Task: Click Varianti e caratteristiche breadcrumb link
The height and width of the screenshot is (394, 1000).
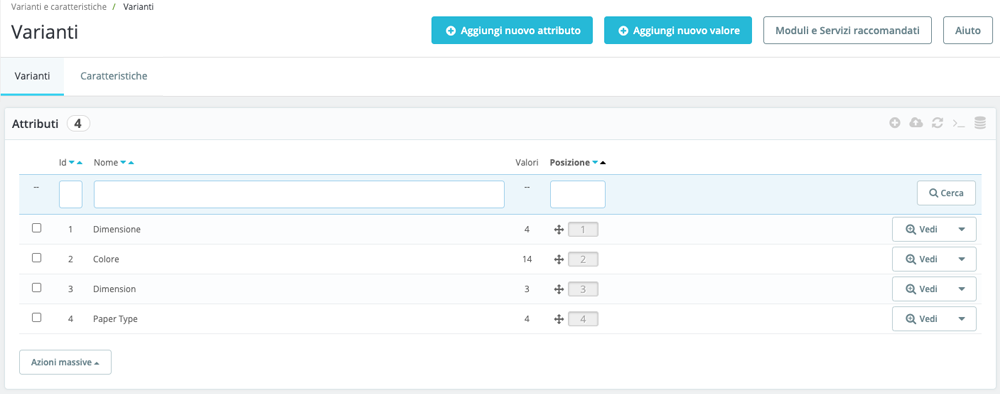Action: [x=59, y=6]
